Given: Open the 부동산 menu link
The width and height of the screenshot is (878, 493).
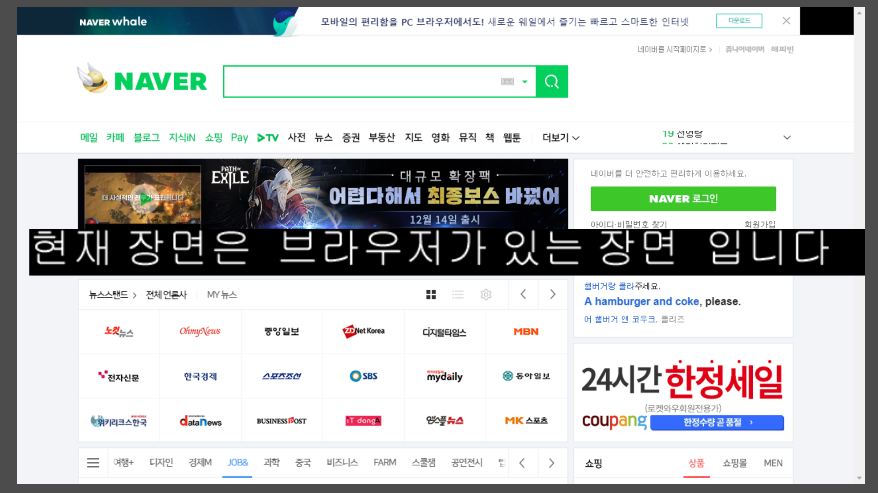Looking at the screenshot, I should pos(381,137).
